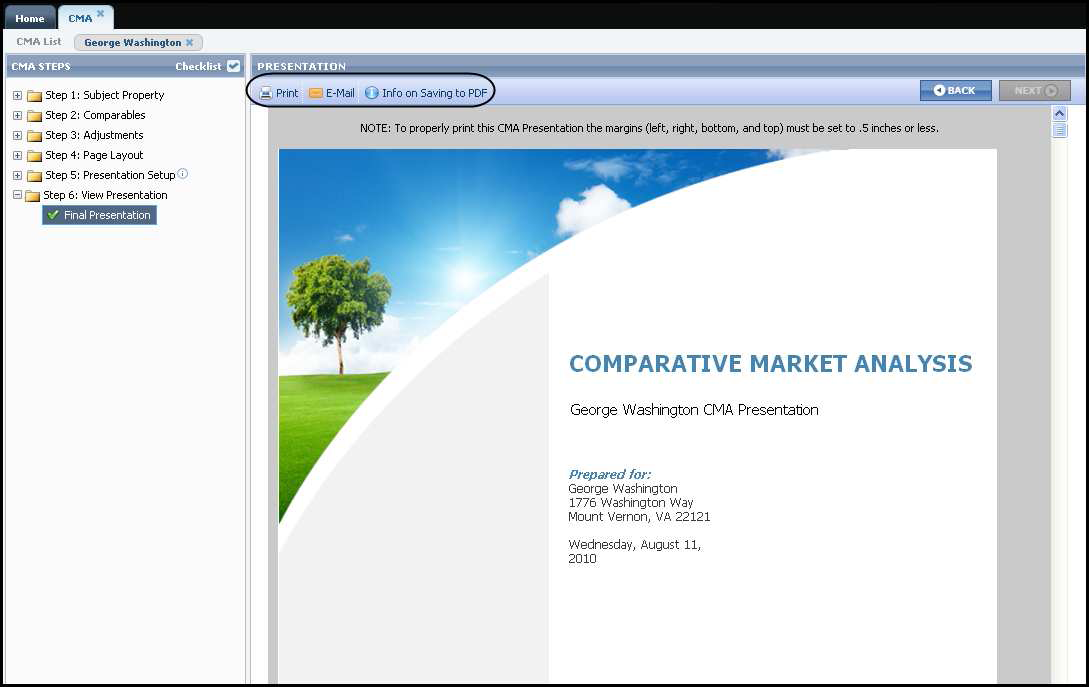The height and width of the screenshot is (687, 1089).
Task: Select Step 4: Page Layout label
Action: pos(94,156)
